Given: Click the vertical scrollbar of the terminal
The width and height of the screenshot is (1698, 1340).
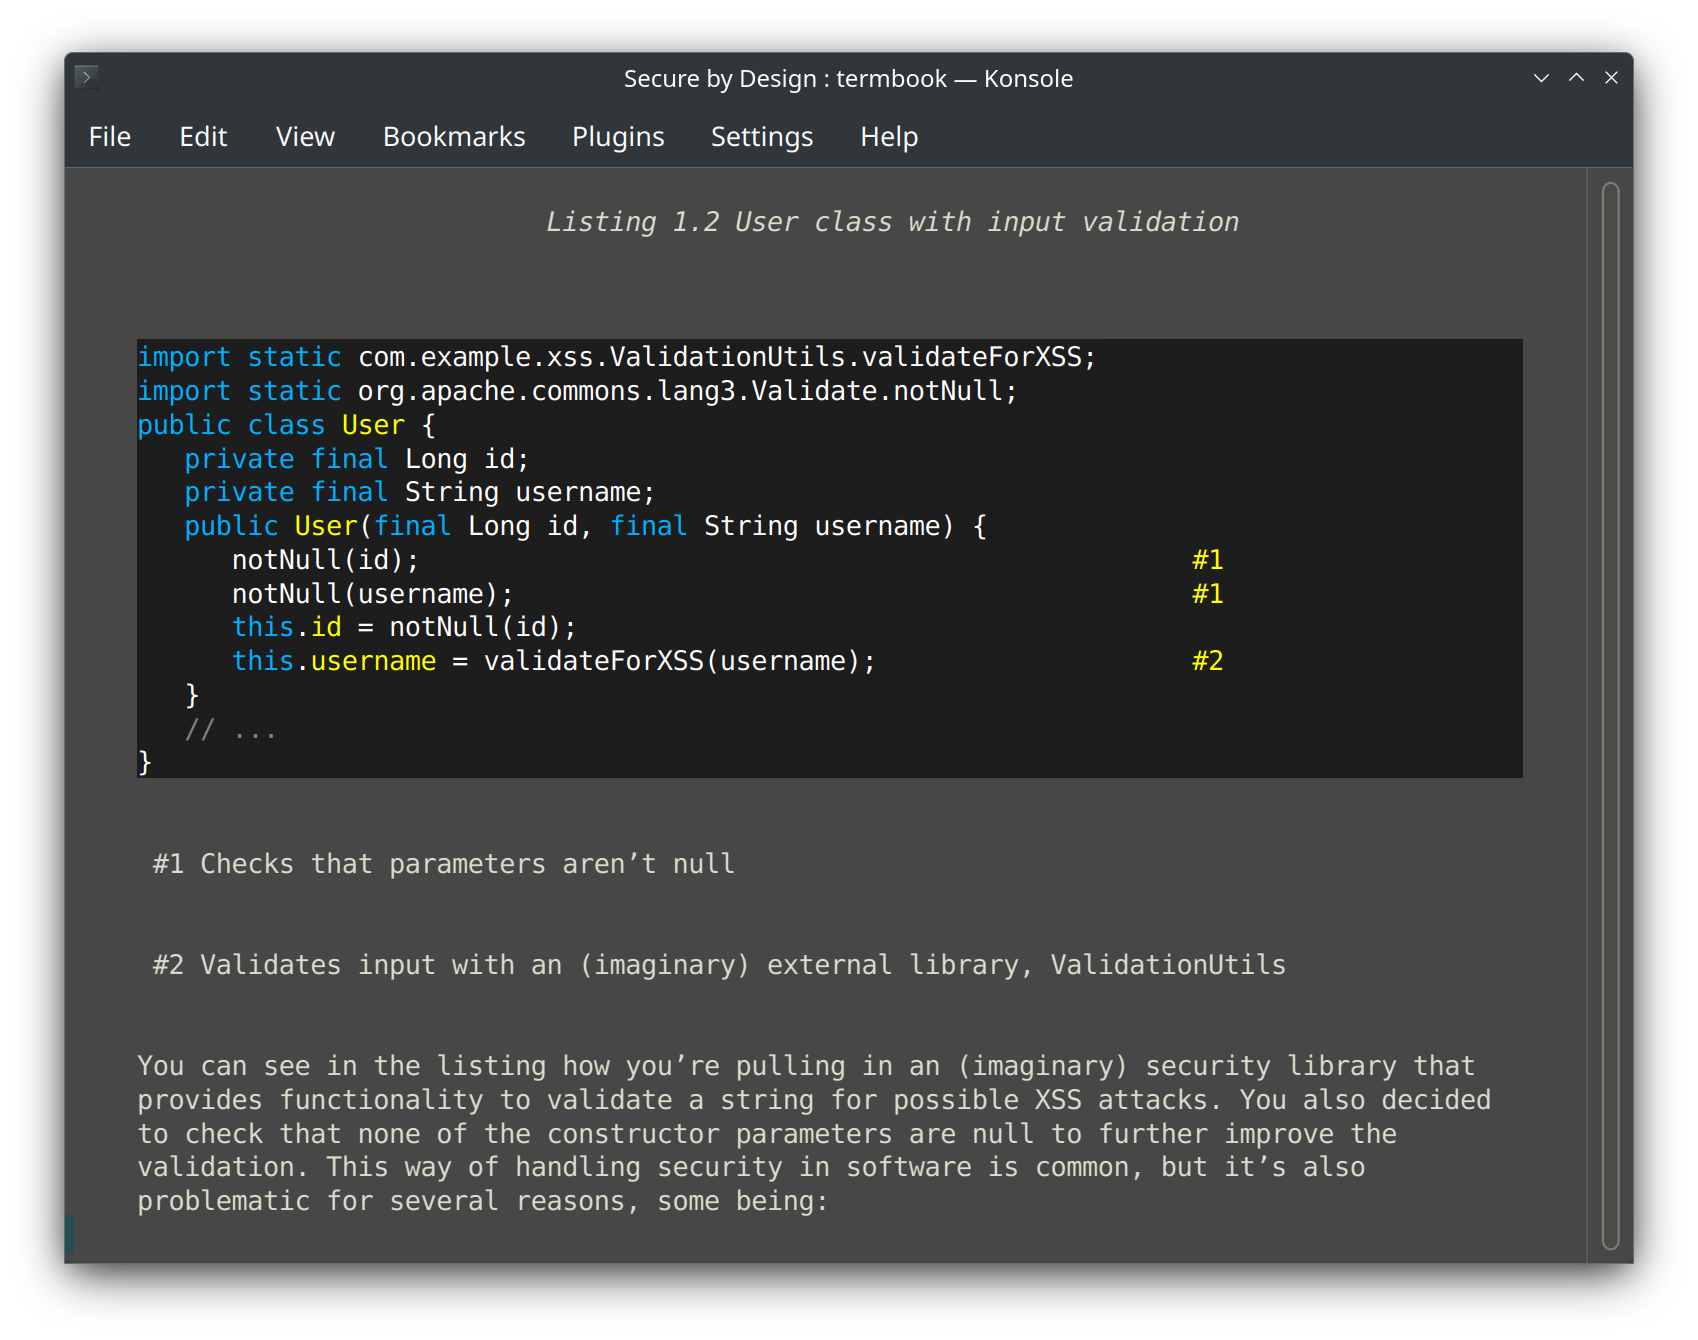Looking at the screenshot, I should pos(1610,715).
